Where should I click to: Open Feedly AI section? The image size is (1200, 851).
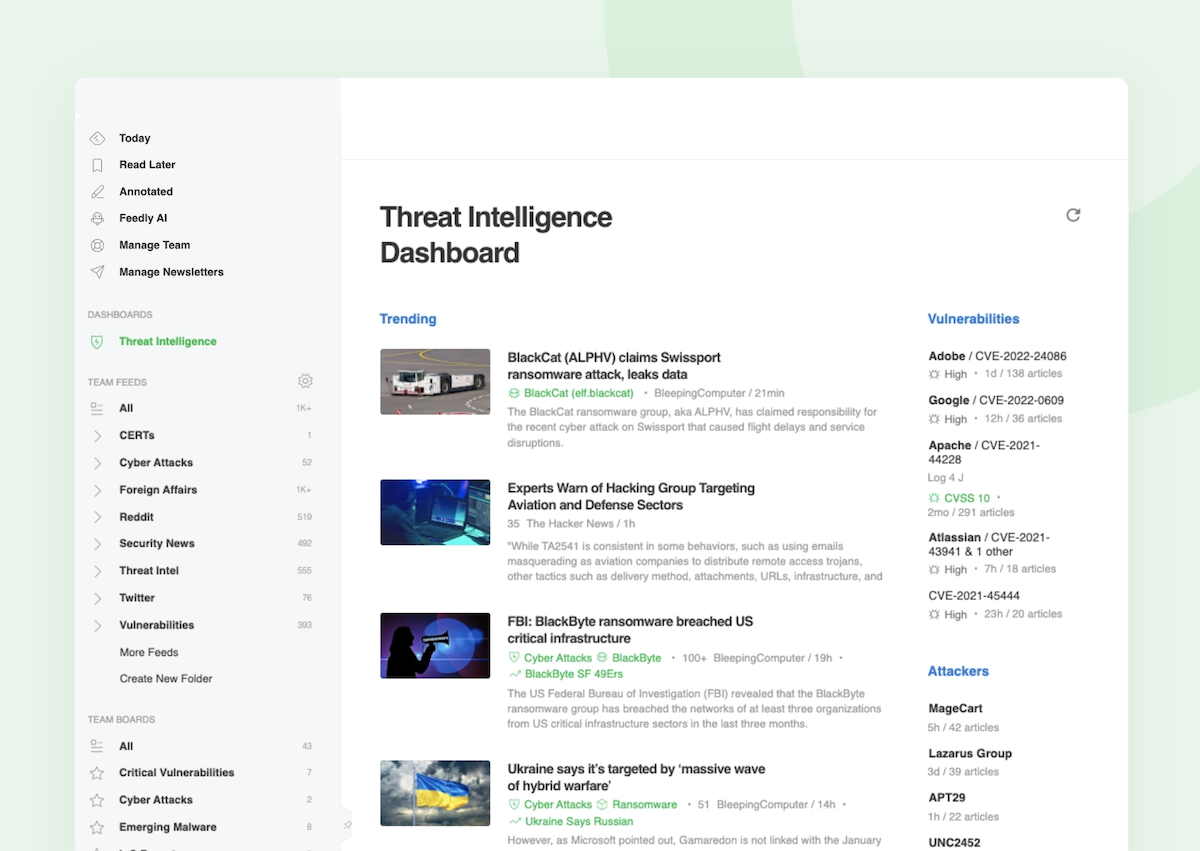click(143, 218)
